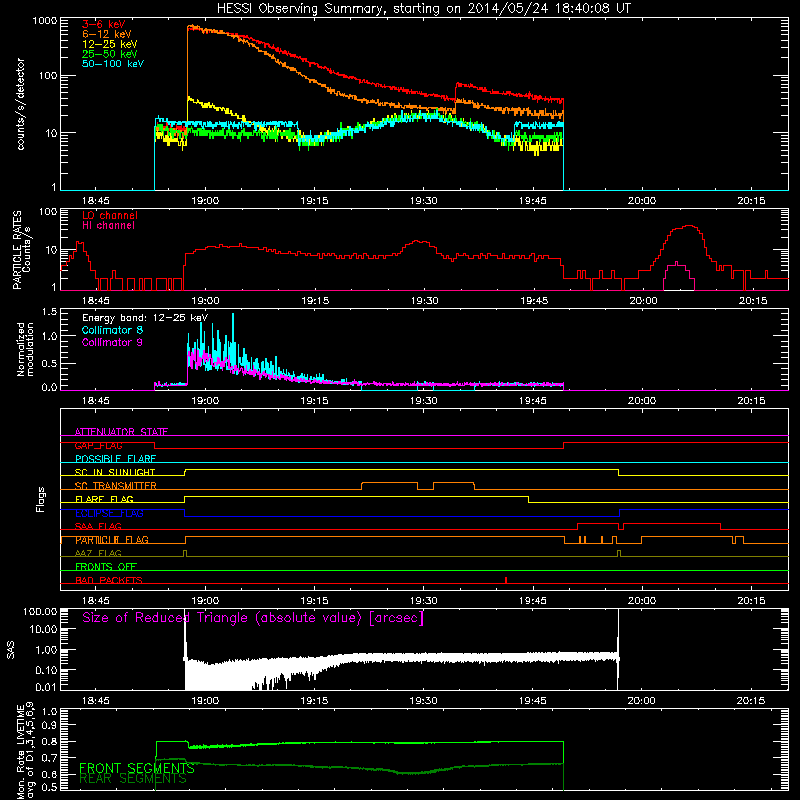Screen dimensions: 800x800
Task: Click the 0.01 tick on SAS axis
Action: point(46,687)
